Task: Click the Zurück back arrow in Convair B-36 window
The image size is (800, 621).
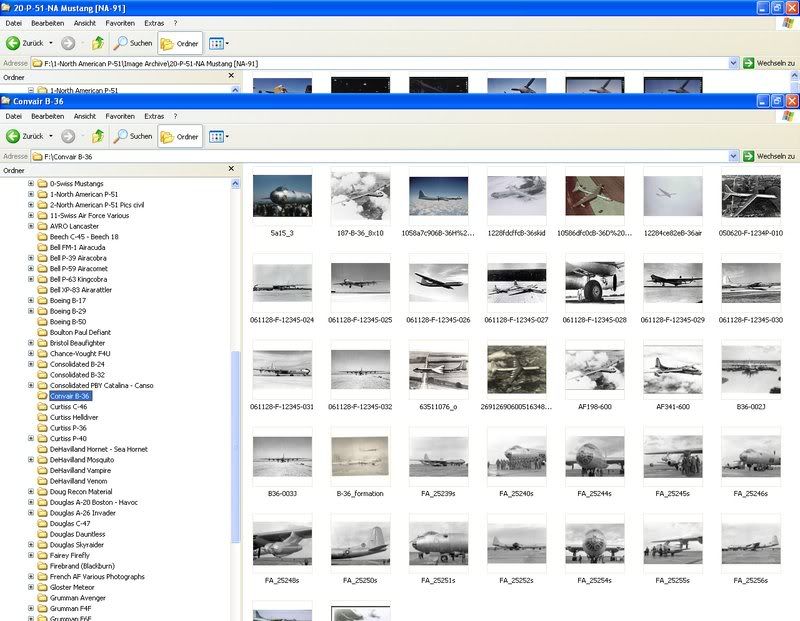Action: coord(14,136)
